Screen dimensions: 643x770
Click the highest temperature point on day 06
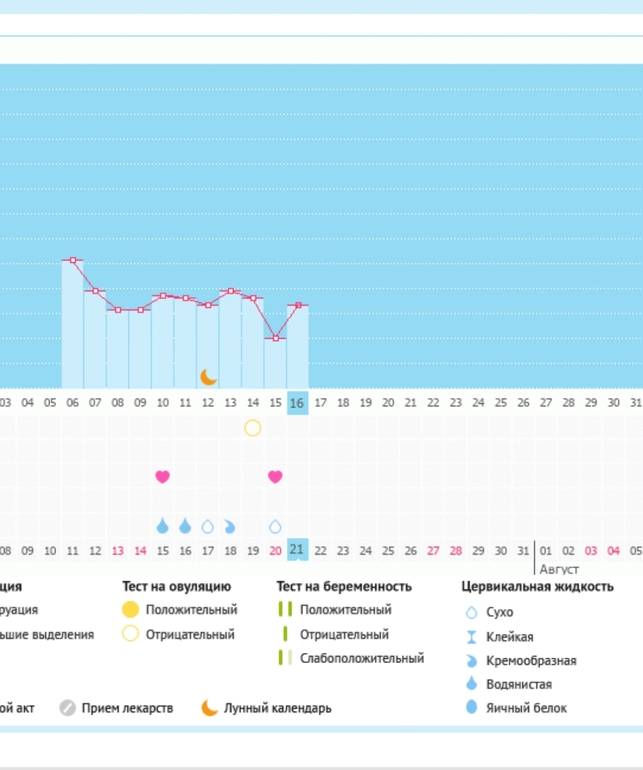point(73,260)
